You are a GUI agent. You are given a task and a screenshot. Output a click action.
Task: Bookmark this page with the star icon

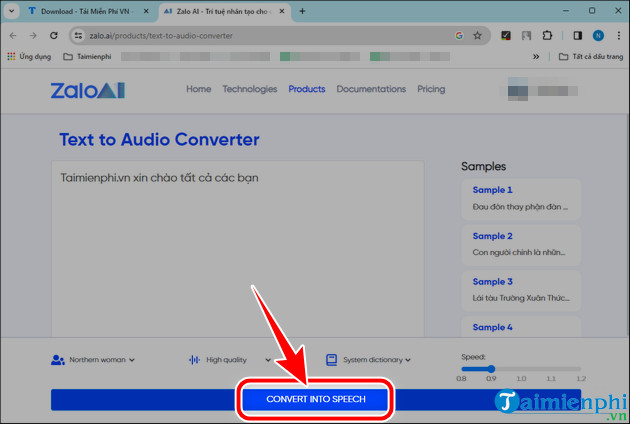point(479,34)
